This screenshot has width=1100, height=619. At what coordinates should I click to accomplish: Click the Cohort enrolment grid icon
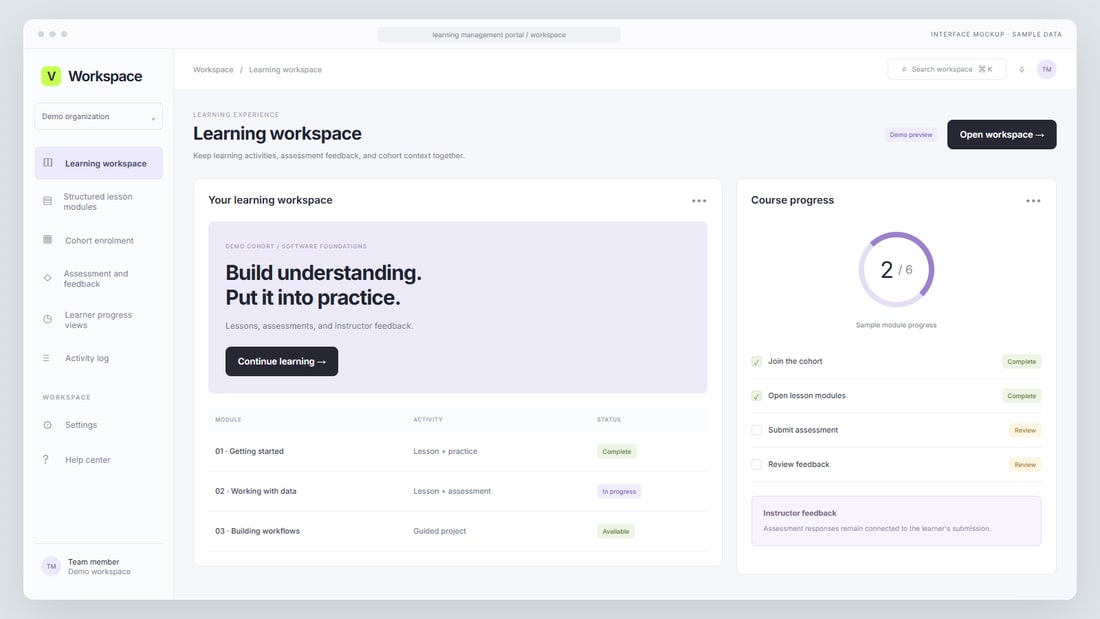(48, 240)
